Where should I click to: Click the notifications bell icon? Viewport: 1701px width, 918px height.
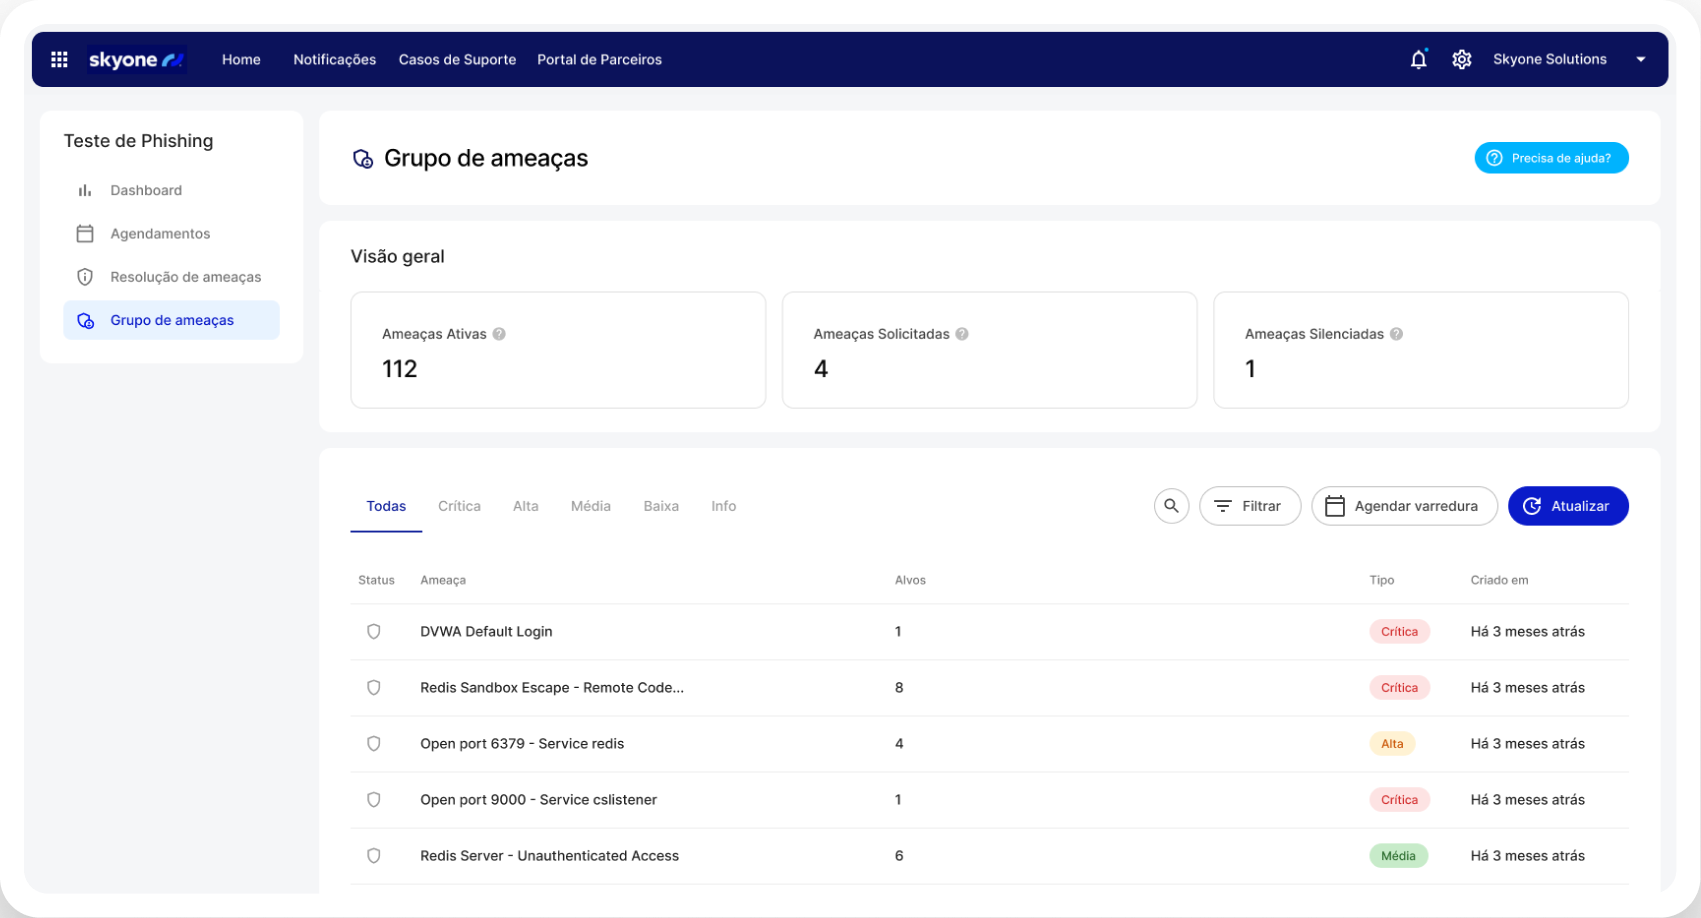coord(1418,60)
